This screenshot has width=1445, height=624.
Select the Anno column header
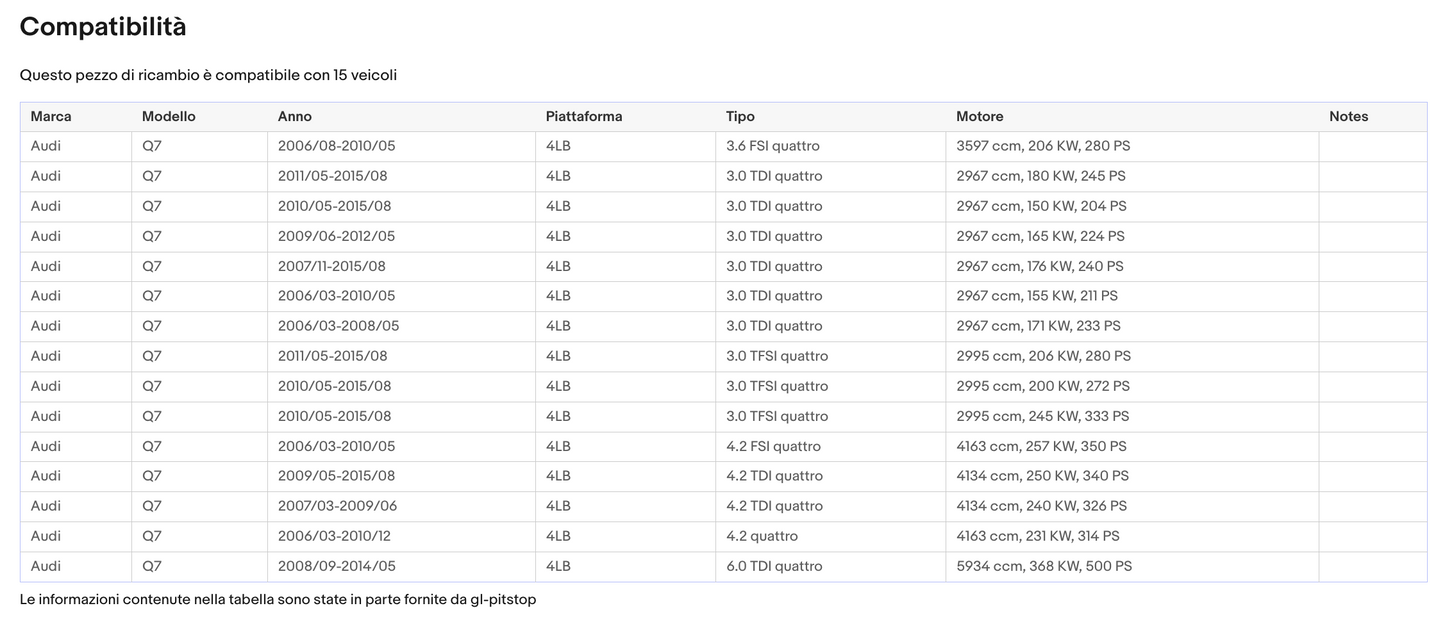pyautogui.click(x=295, y=117)
